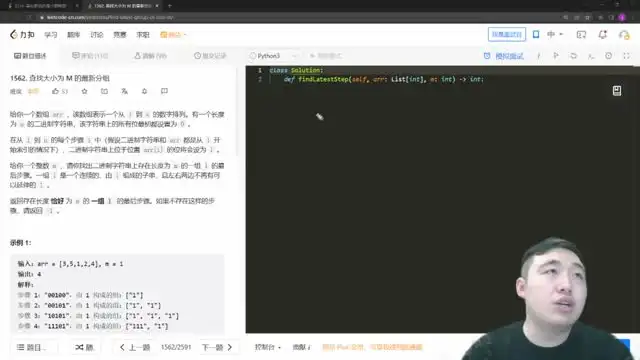Click the run flag icon in editor toolbar
This screenshot has width=640, height=360.
coord(556,56)
